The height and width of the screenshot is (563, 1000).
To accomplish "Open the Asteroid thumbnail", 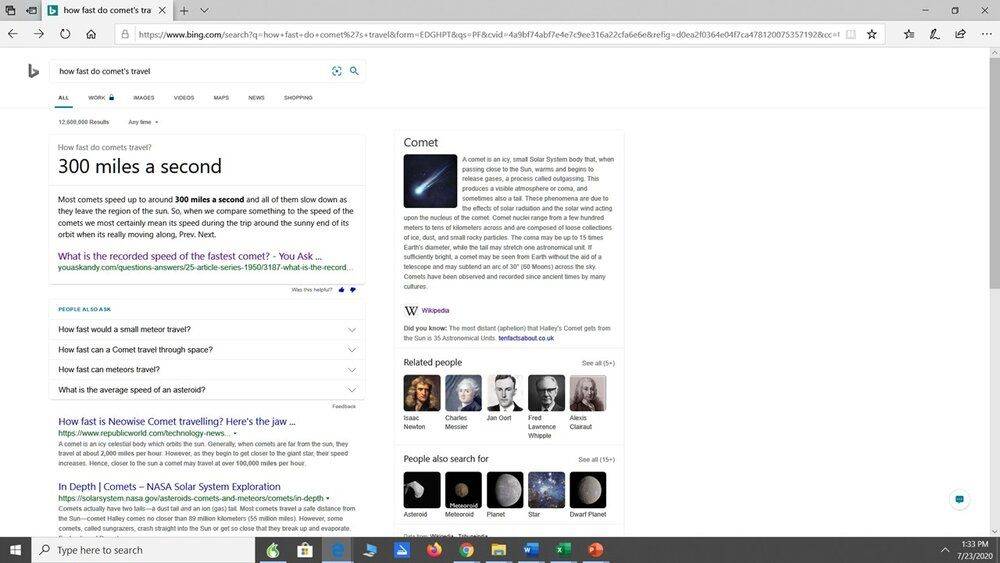I will coord(422,490).
